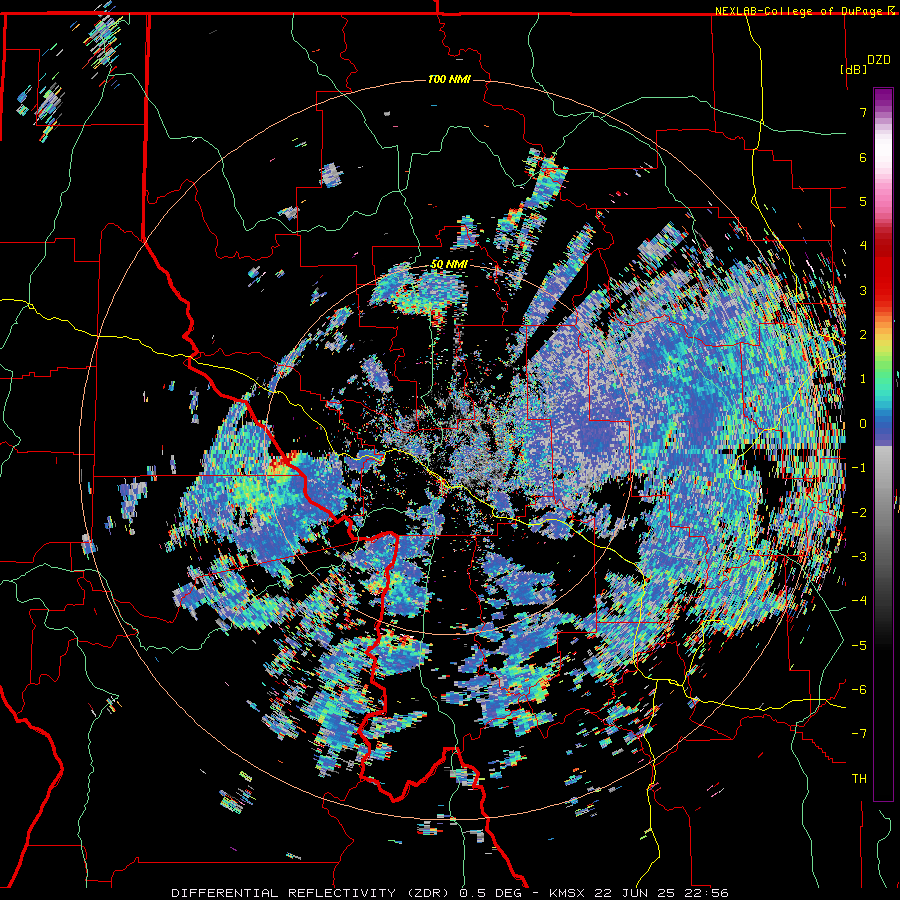Click the 22 JUN 25 date text
The height and width of the screenshot is (900, 900).
pyautogui.click(x=635, y=893)
